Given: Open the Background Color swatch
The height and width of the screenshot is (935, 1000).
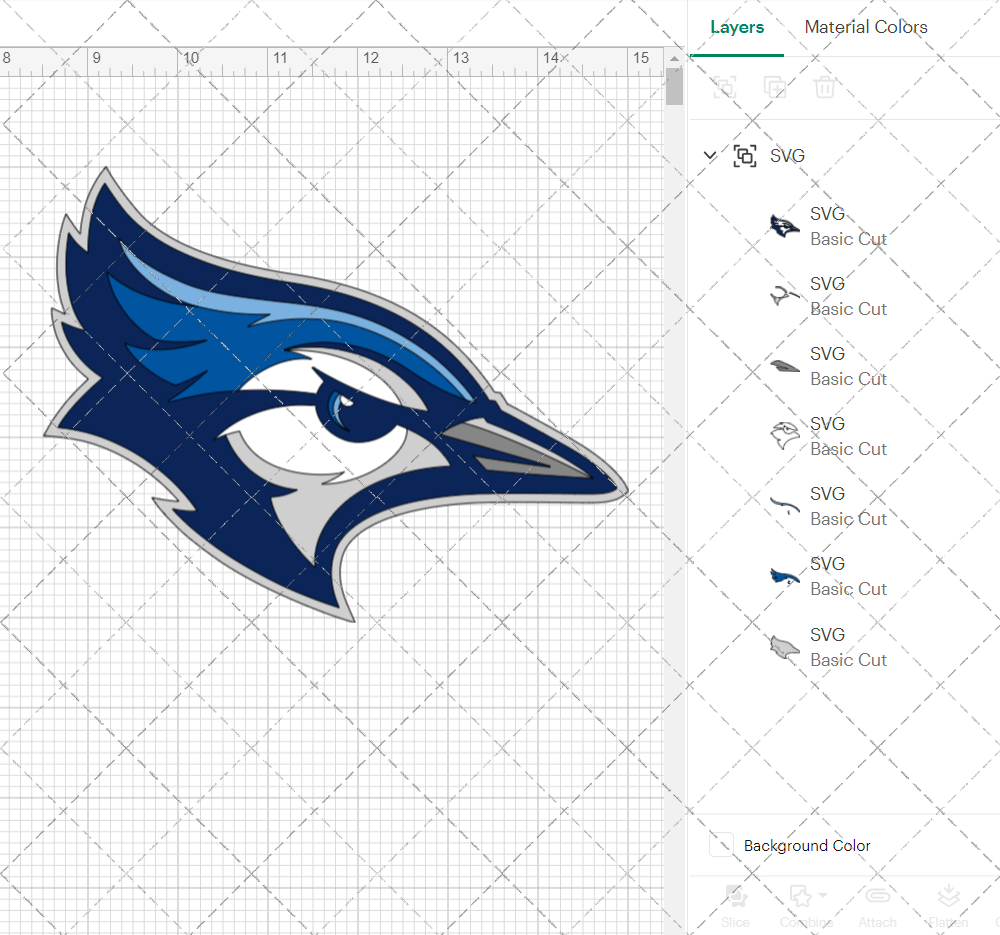Looking at the screenshot, I should 721,845.
